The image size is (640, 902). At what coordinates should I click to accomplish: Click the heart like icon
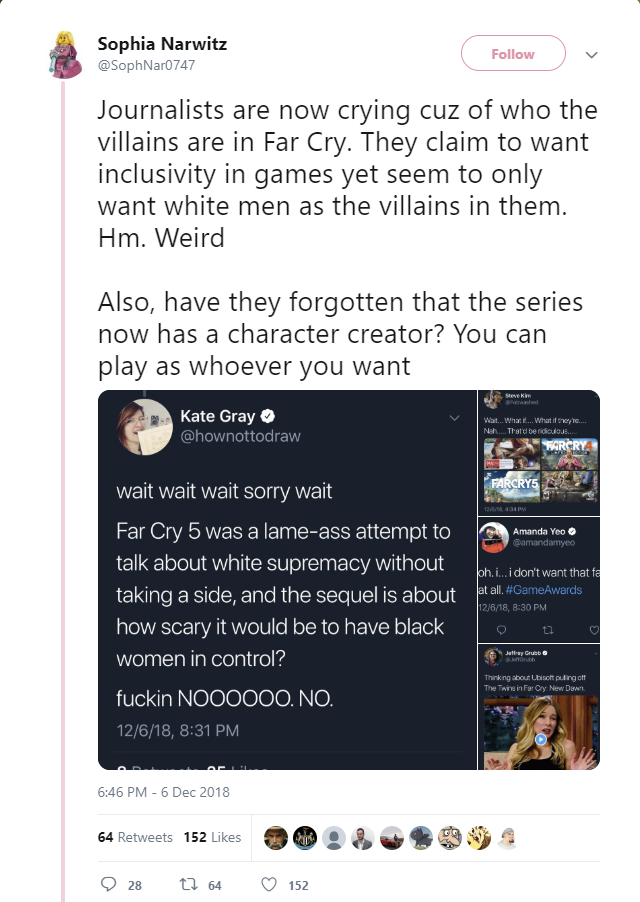tap(269, 884)
